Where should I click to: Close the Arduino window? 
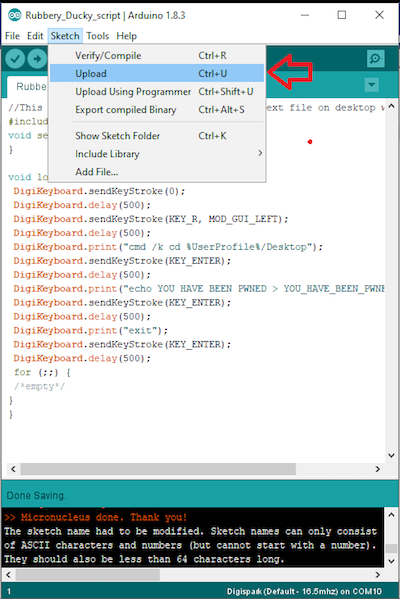coord(379,15)
